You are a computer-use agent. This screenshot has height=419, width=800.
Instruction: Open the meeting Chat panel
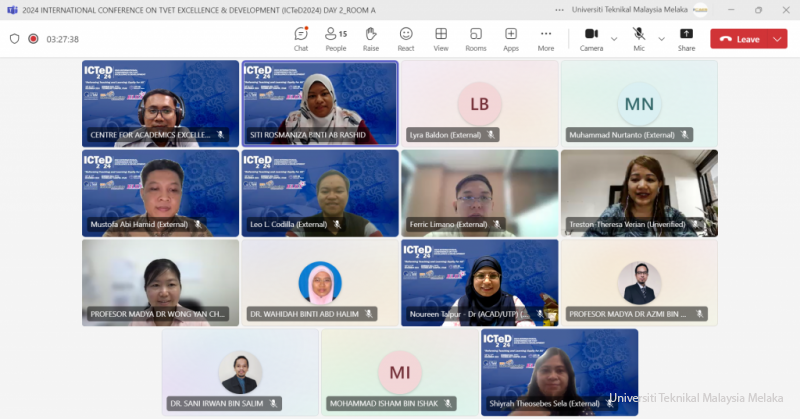[300, 38]
